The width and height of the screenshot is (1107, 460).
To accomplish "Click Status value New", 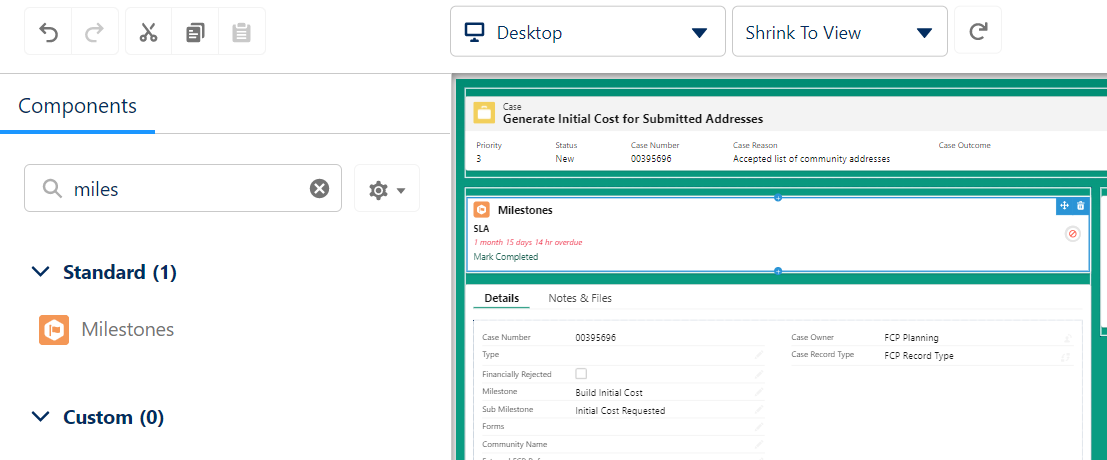I will [565, 159].
